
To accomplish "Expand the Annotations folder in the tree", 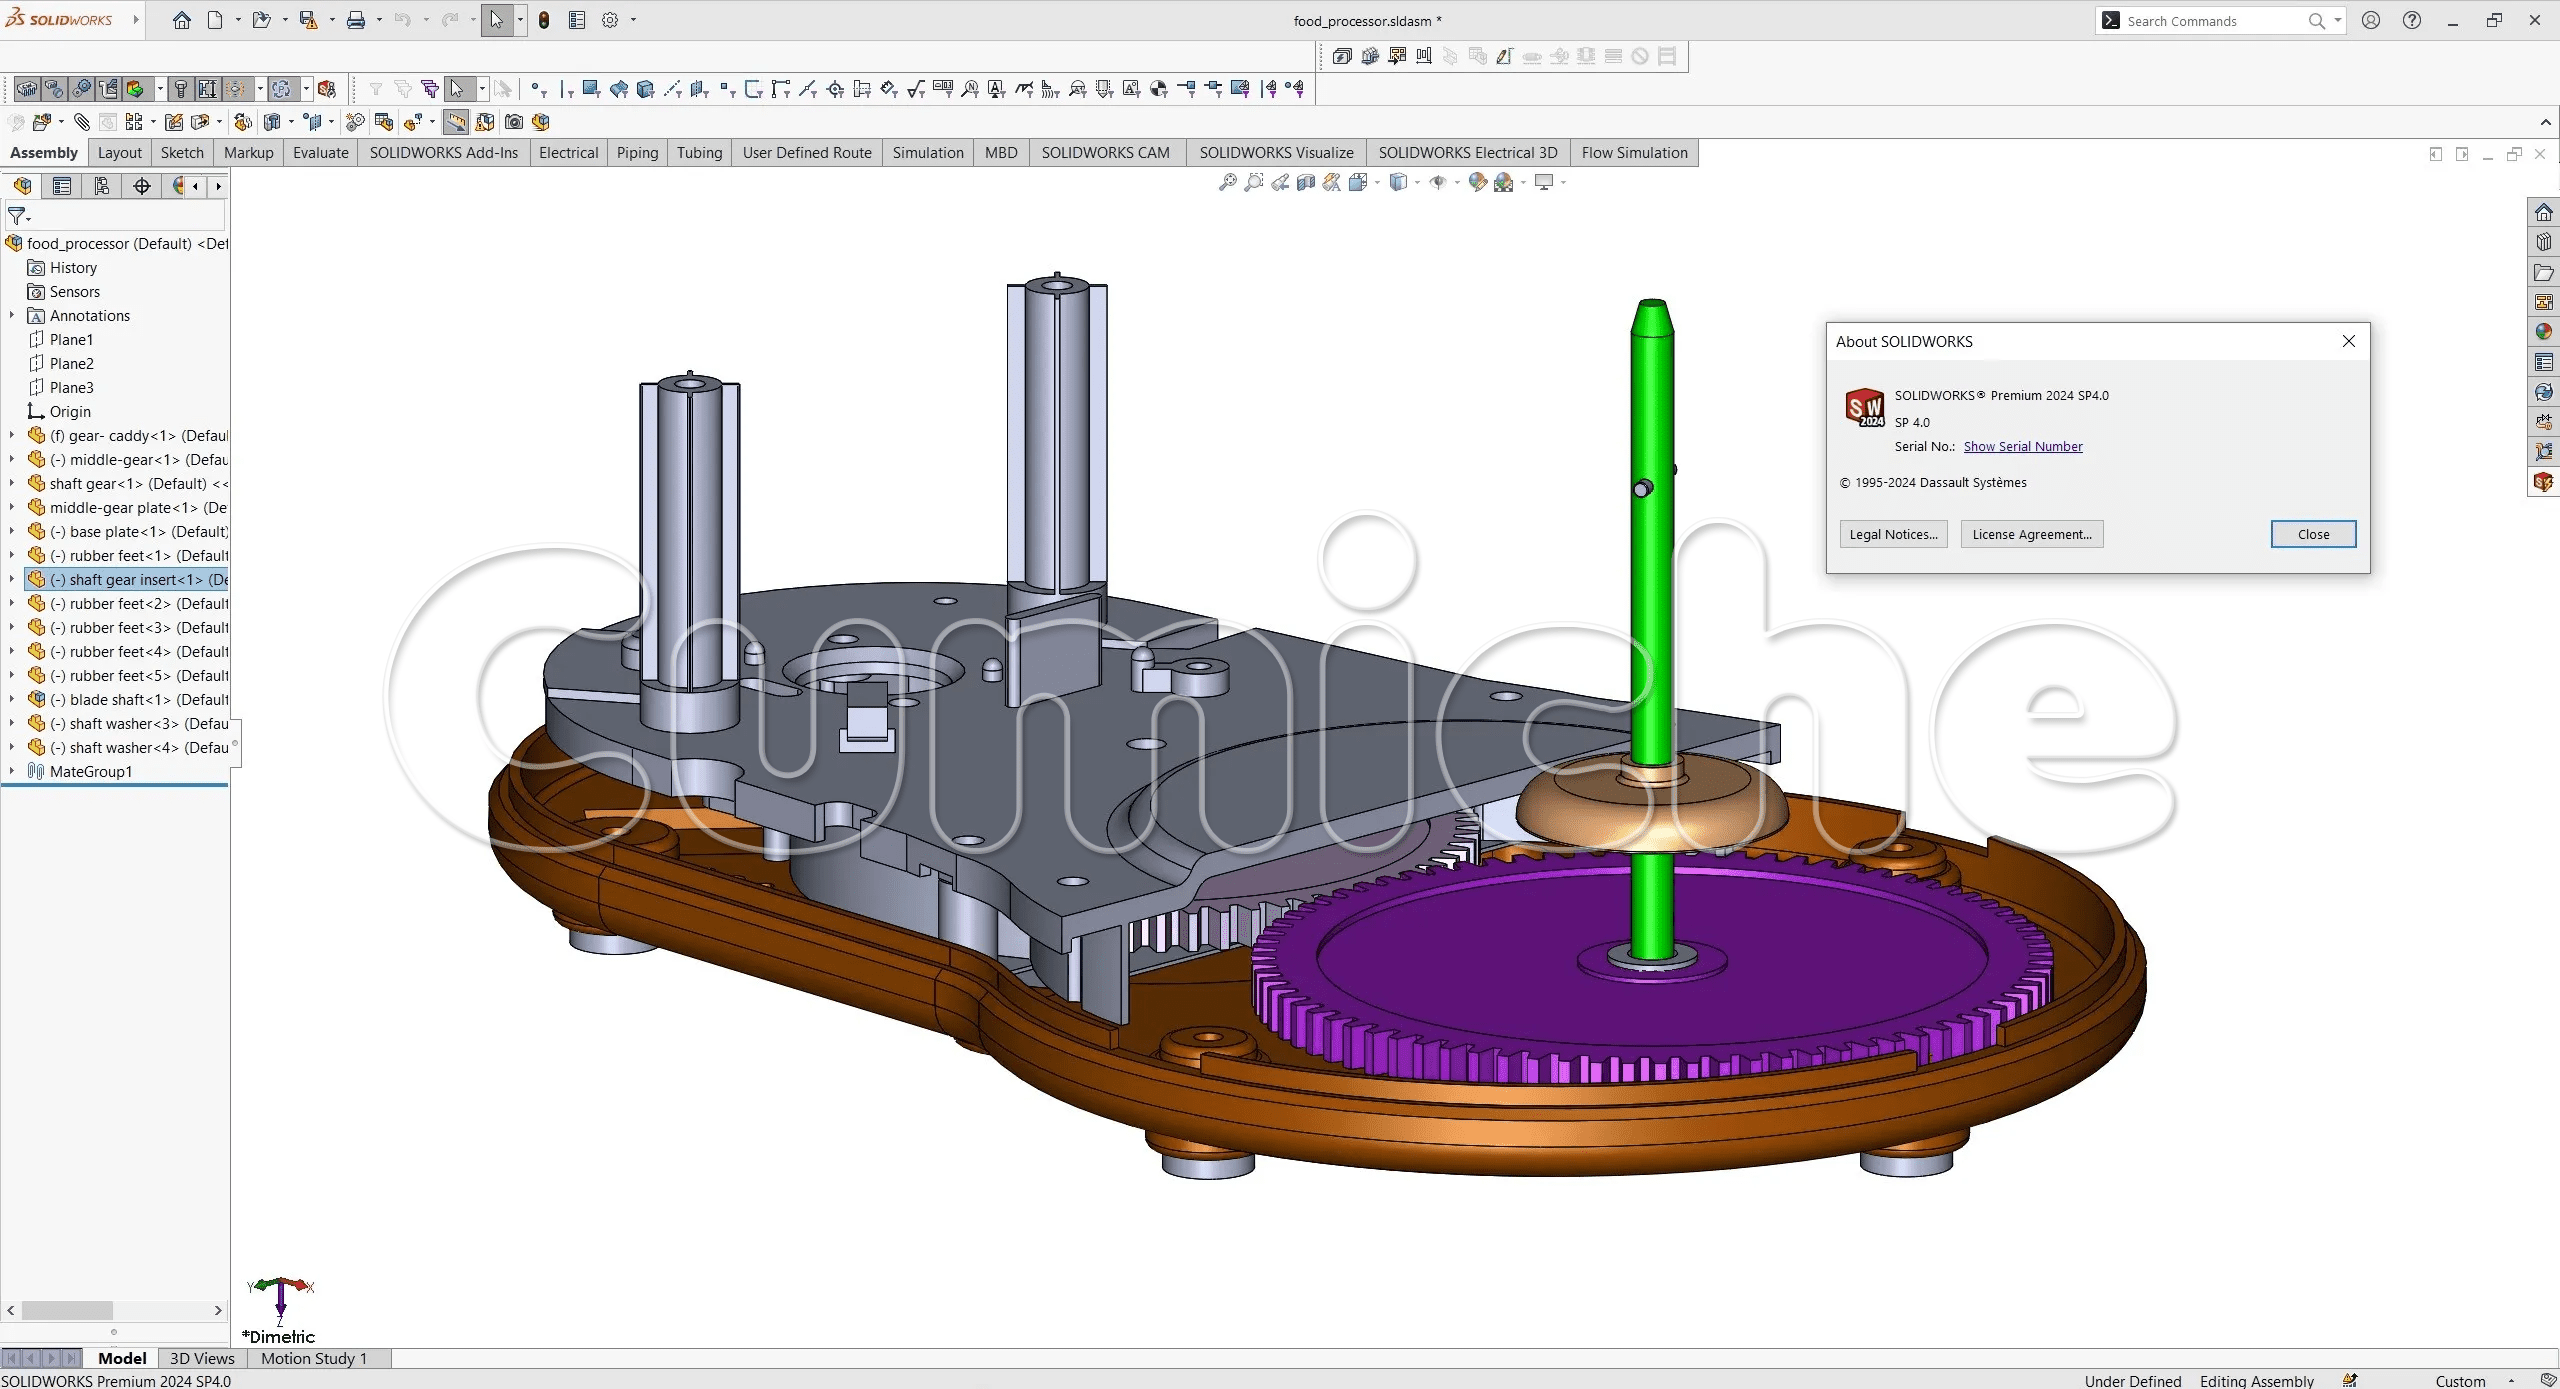I will click(x=12, y=315).
